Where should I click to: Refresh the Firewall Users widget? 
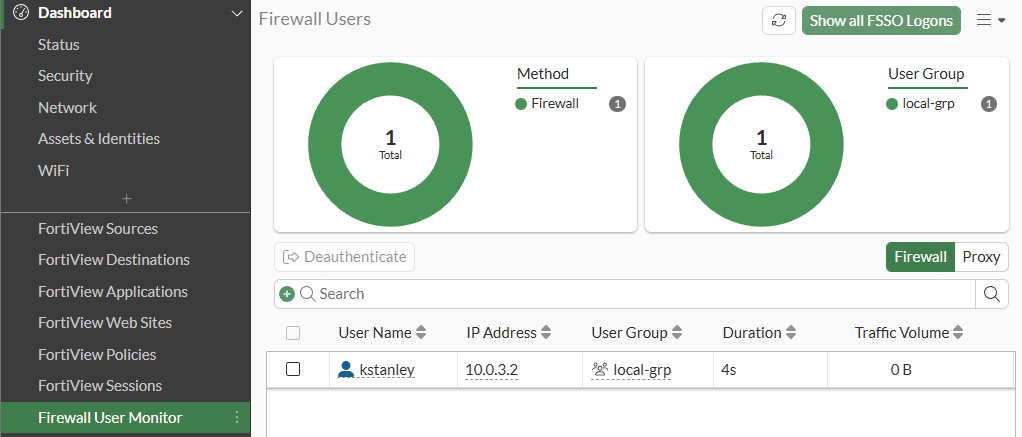(779, 20)
